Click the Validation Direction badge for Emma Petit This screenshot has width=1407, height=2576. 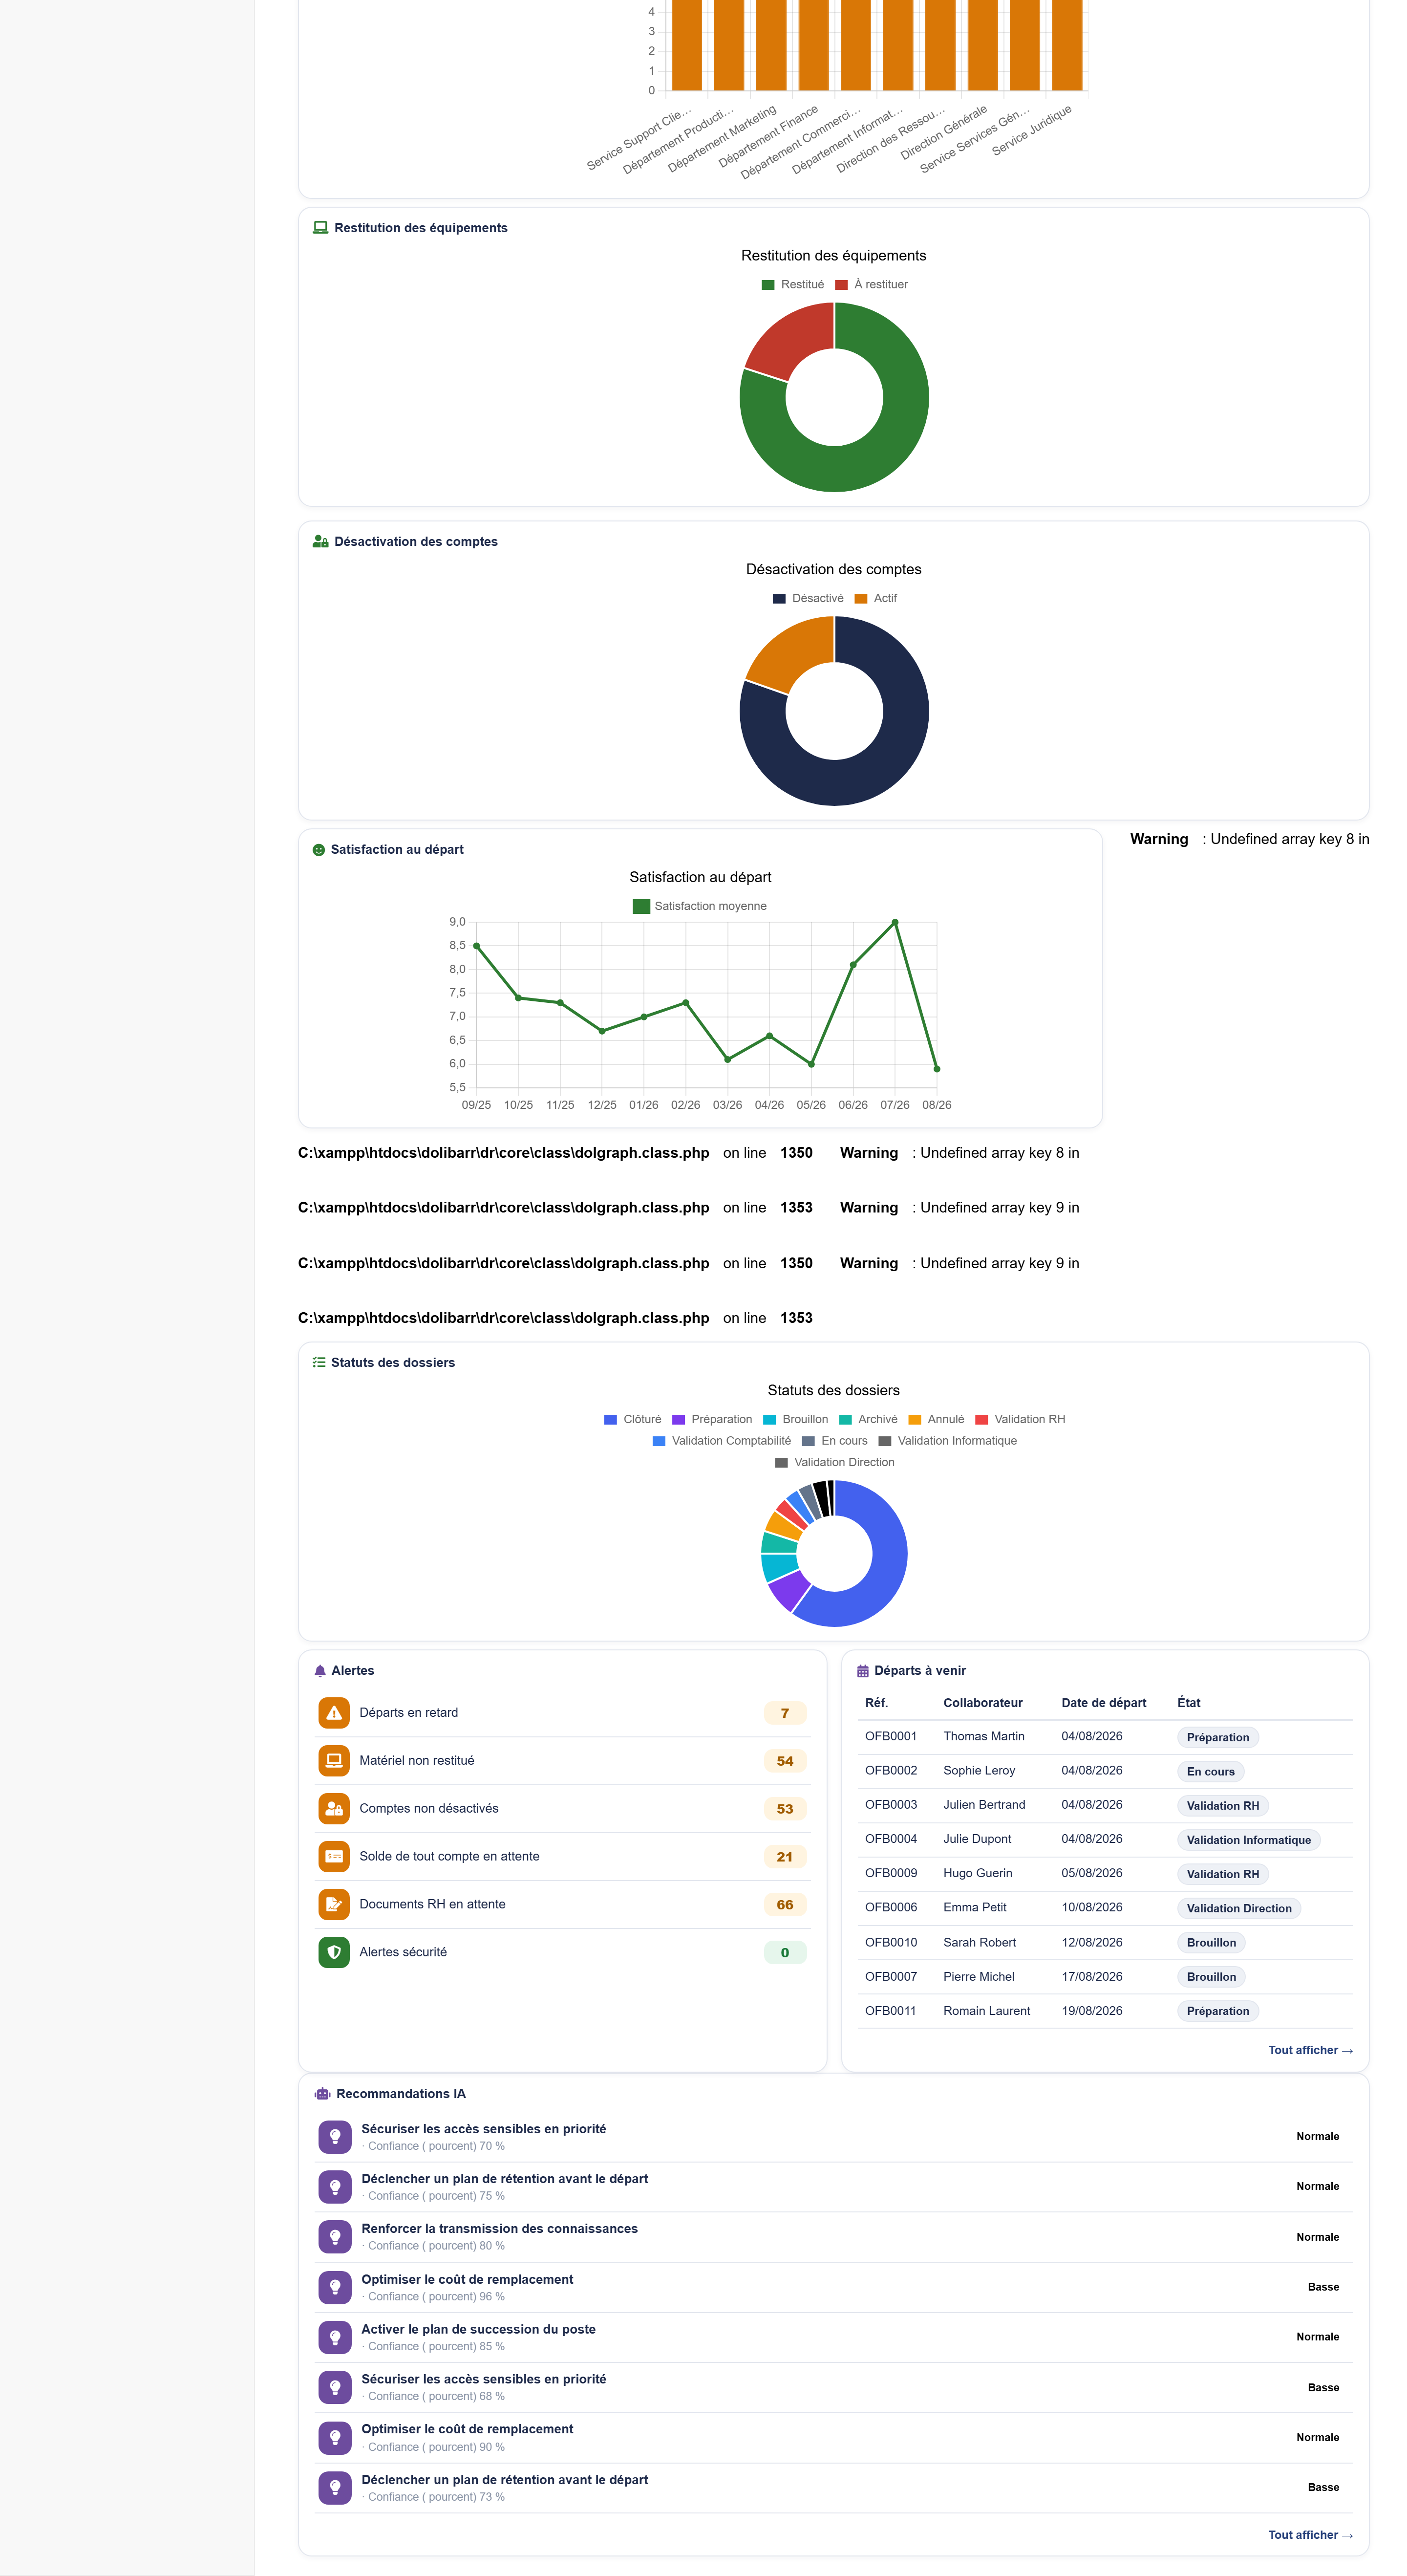point(1239,1909)
